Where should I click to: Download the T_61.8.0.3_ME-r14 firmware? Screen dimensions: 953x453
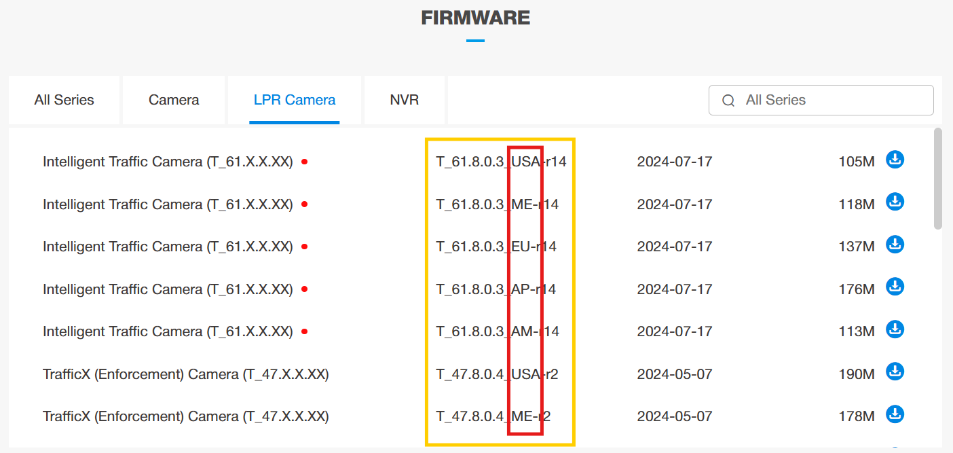click(x=895, y=202)
